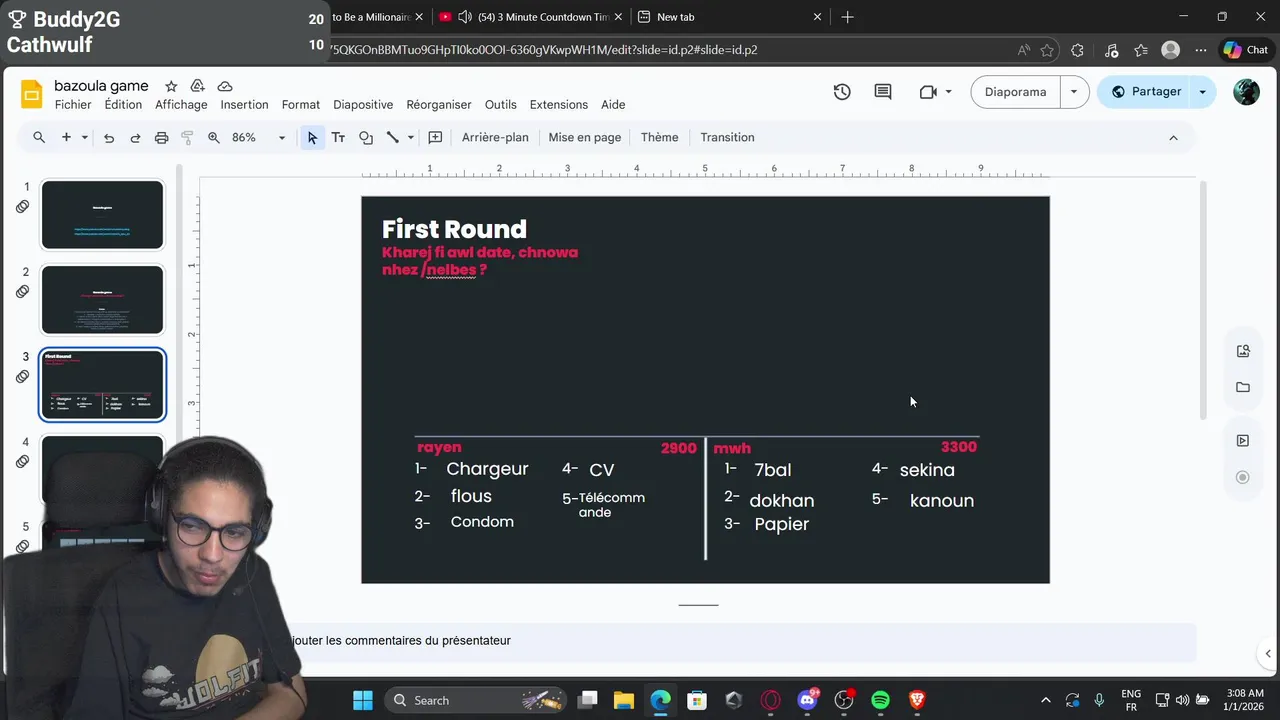Open the menu search magnifier tool

pos(39,137)
